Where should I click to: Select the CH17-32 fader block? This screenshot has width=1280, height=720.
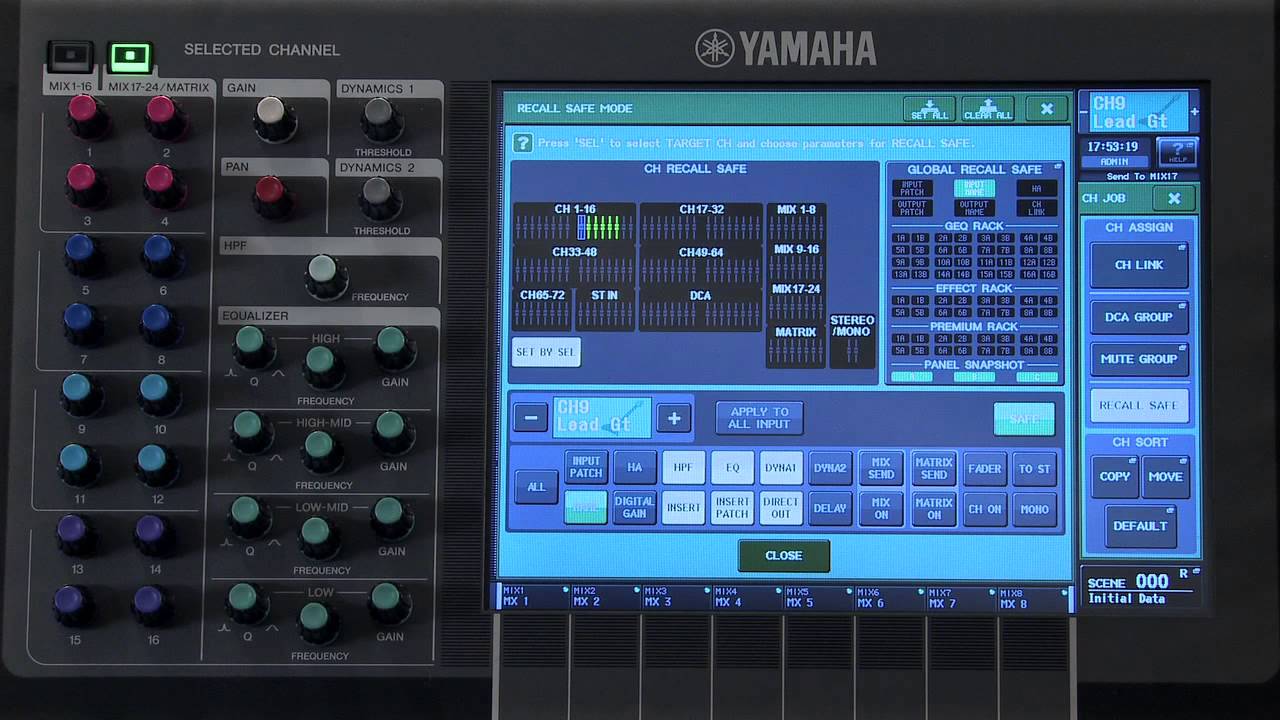tap(701, 222)
